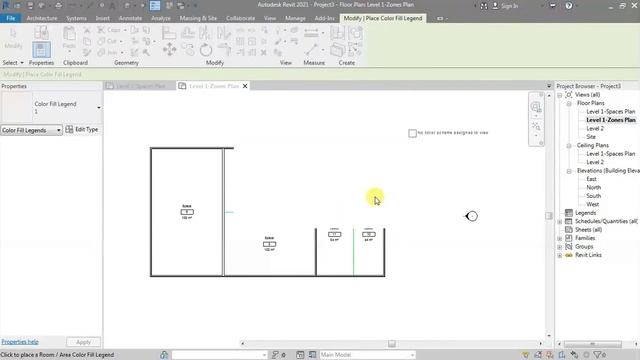Select Mirror - Draw Axis icon

[x=223, y=33]
